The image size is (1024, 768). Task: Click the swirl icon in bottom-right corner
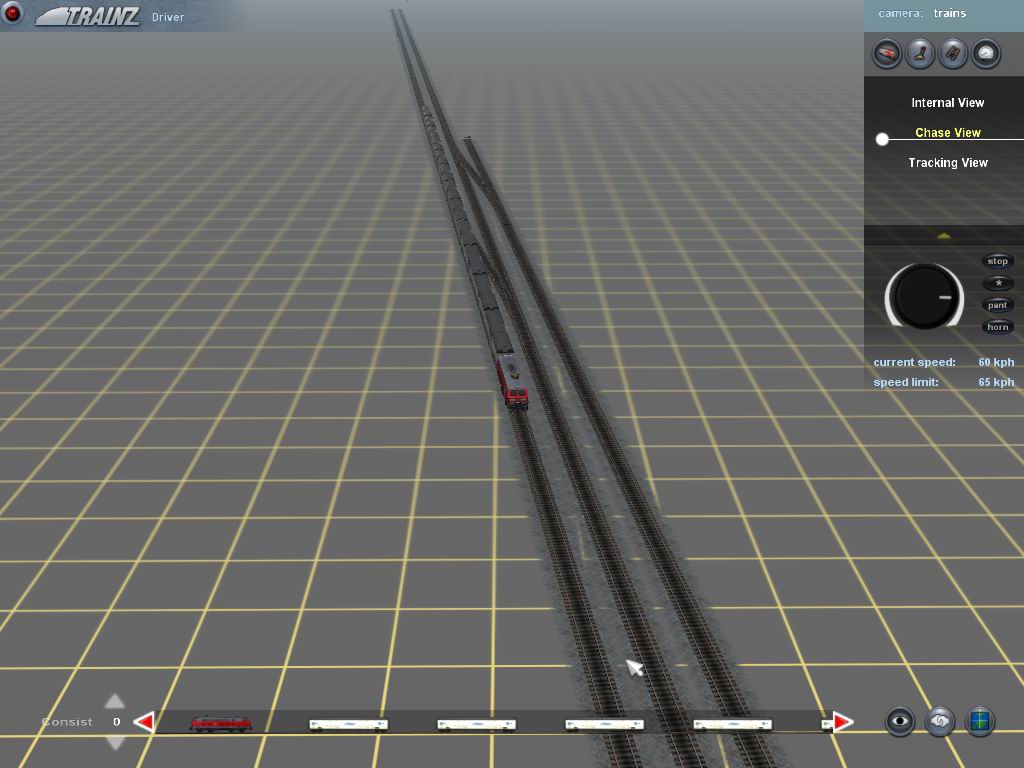pyautogui.click(x=940, y=721)
